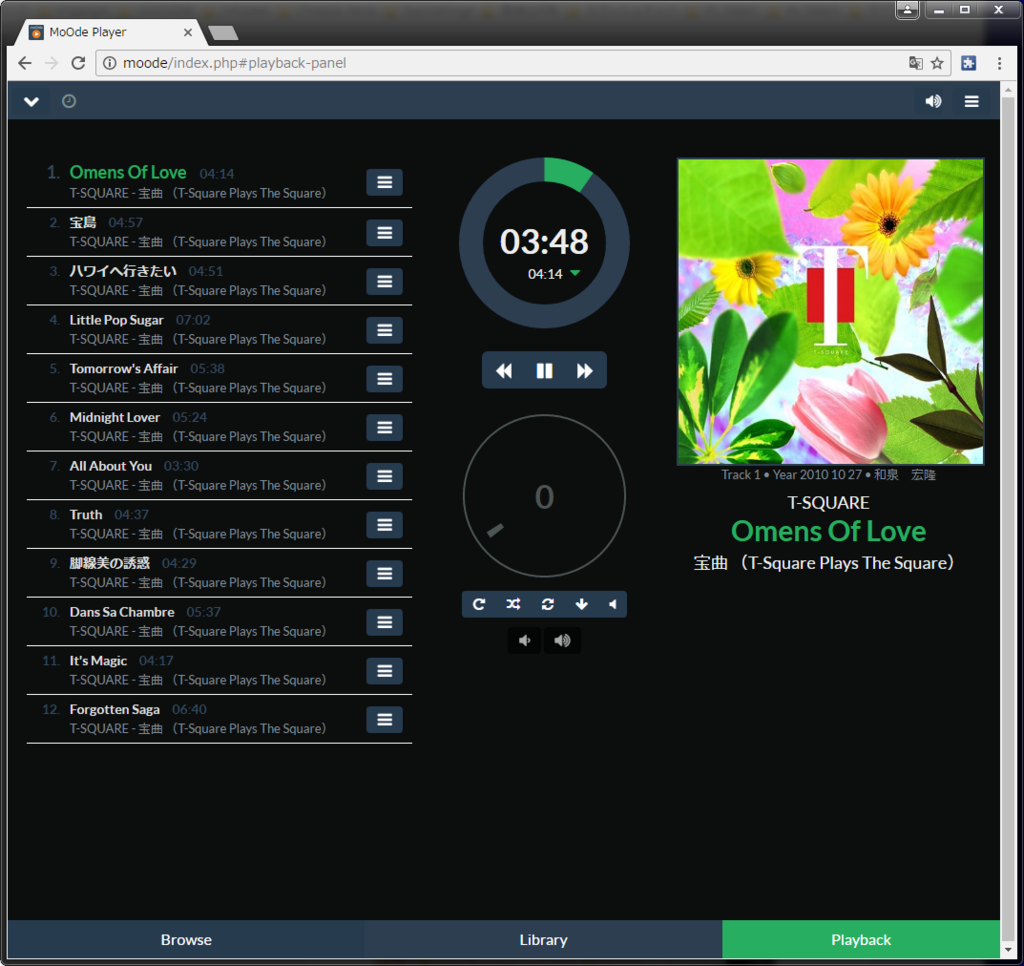The height and width of the screenshot is (966, 1024).
Task: Open menu for Midnight Lover track
Action: point(384,427)
